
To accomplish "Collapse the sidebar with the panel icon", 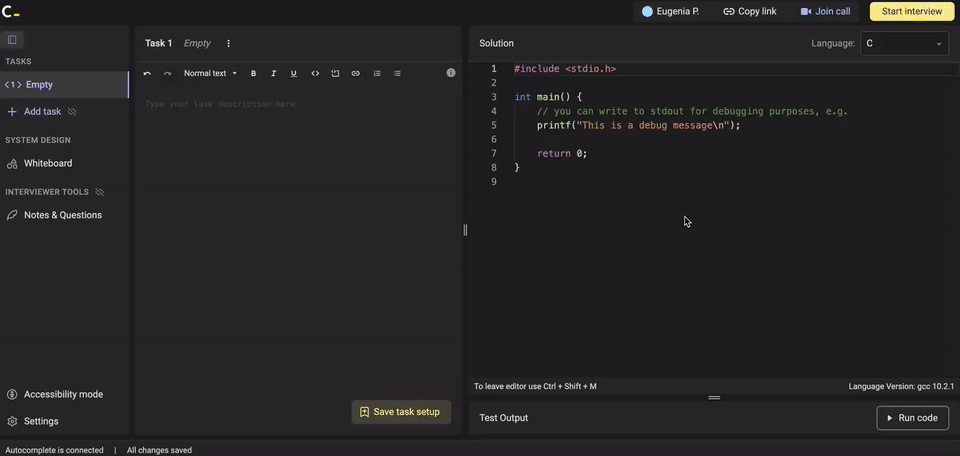I will tap(12, 40).
